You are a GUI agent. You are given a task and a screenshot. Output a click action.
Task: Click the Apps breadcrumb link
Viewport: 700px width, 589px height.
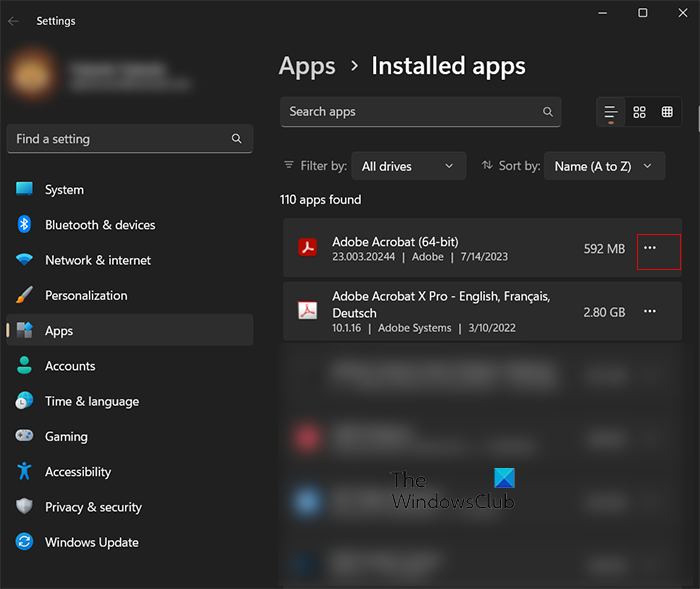(x=307, y=67)
